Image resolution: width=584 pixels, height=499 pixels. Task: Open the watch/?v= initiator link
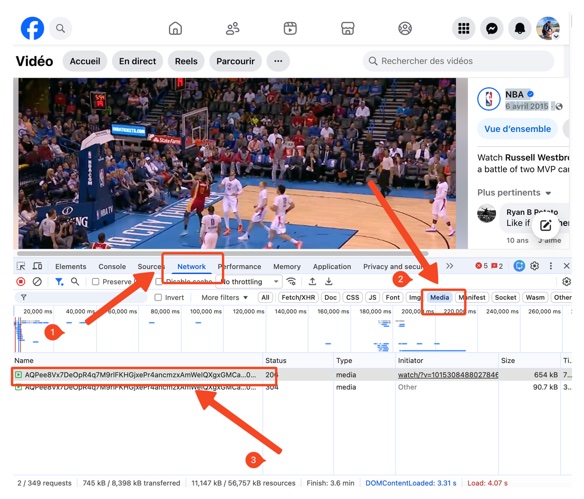448,375
